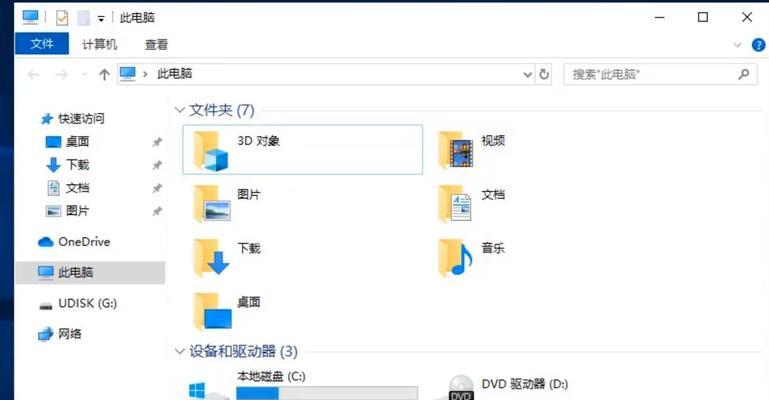
Task: Collapse the 文件夹 (7) group
Action: [x=179, y=110]
